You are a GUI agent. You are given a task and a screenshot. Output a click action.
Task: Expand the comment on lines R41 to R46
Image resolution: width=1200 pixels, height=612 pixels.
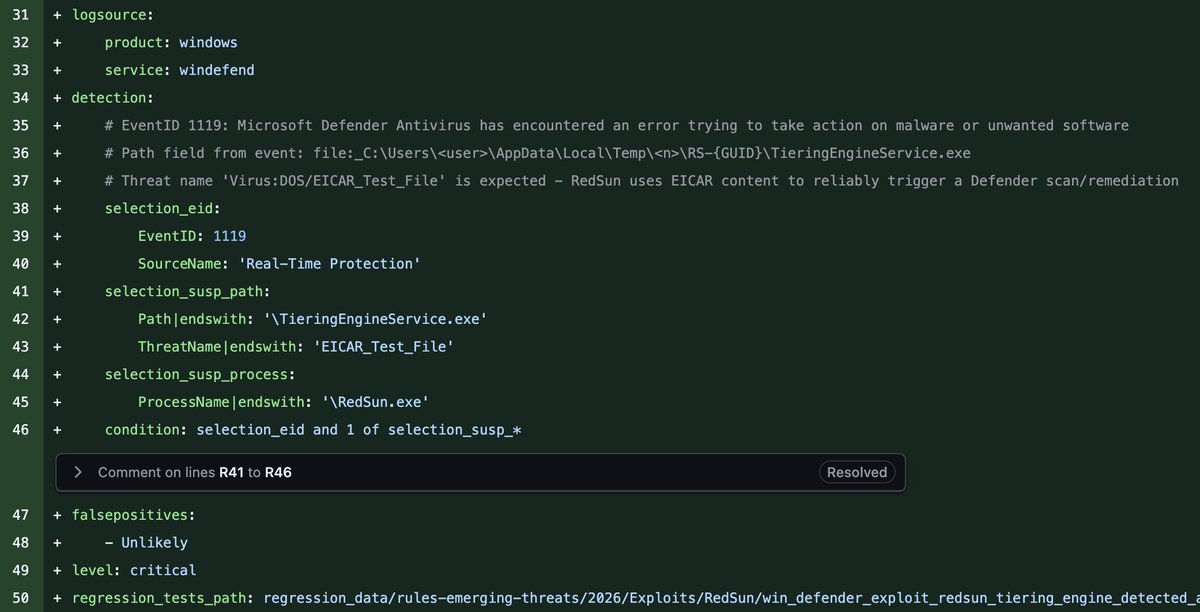[x=78, y=472]
